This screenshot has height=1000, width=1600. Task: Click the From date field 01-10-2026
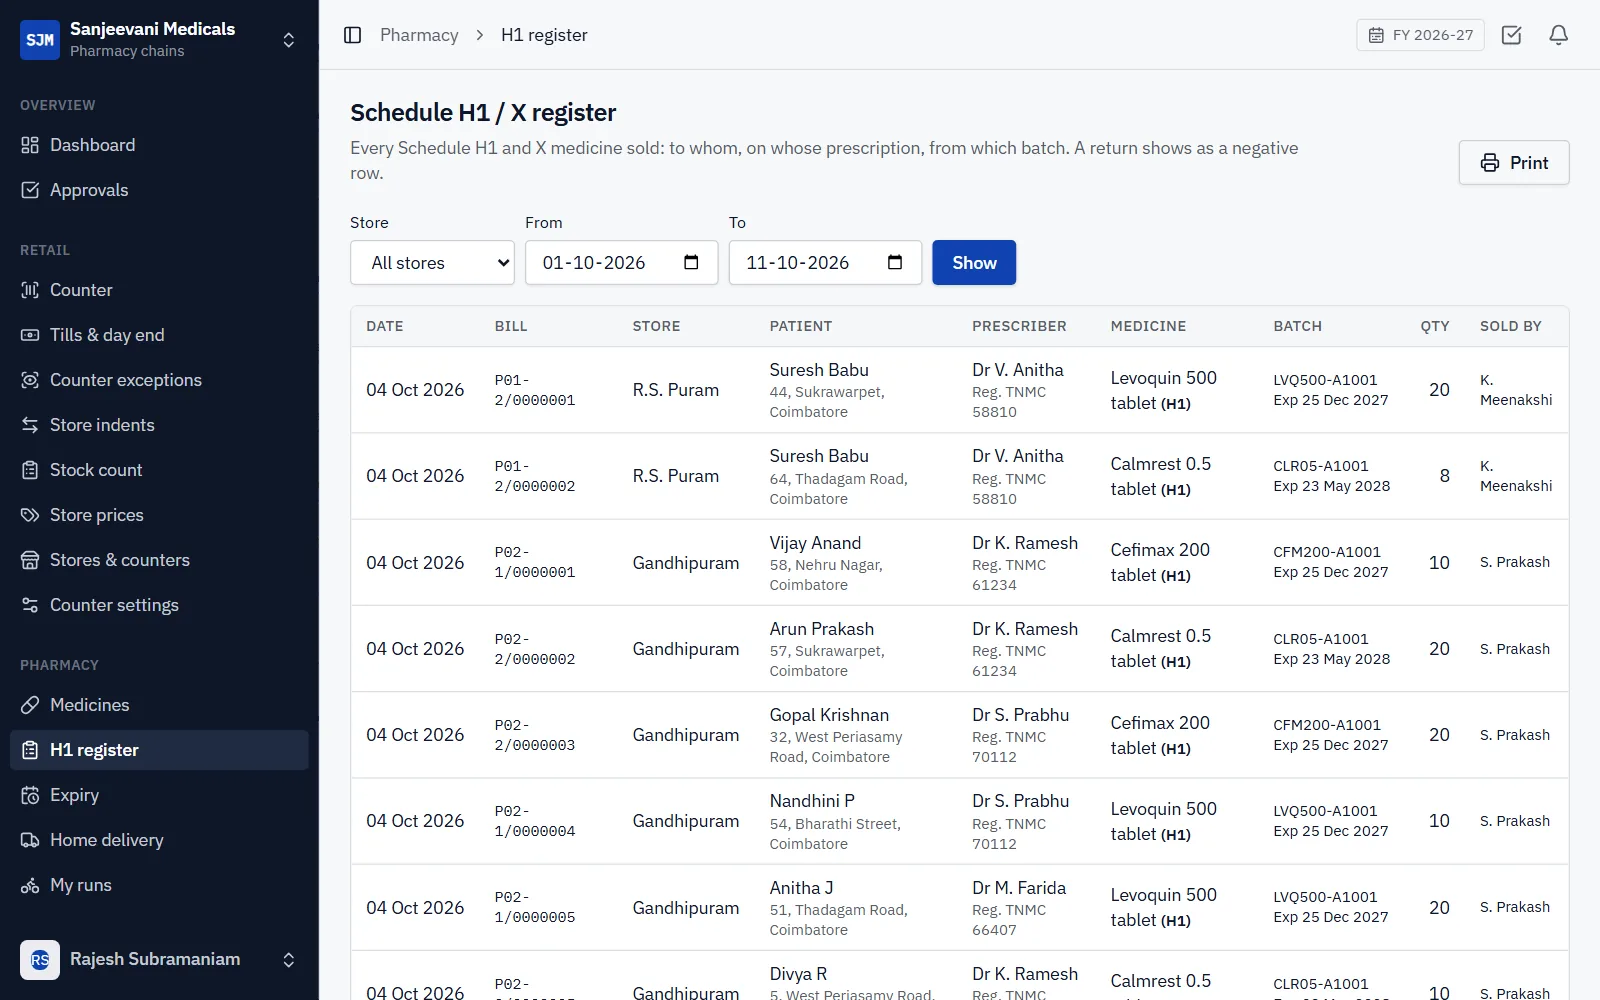(621, 263)
